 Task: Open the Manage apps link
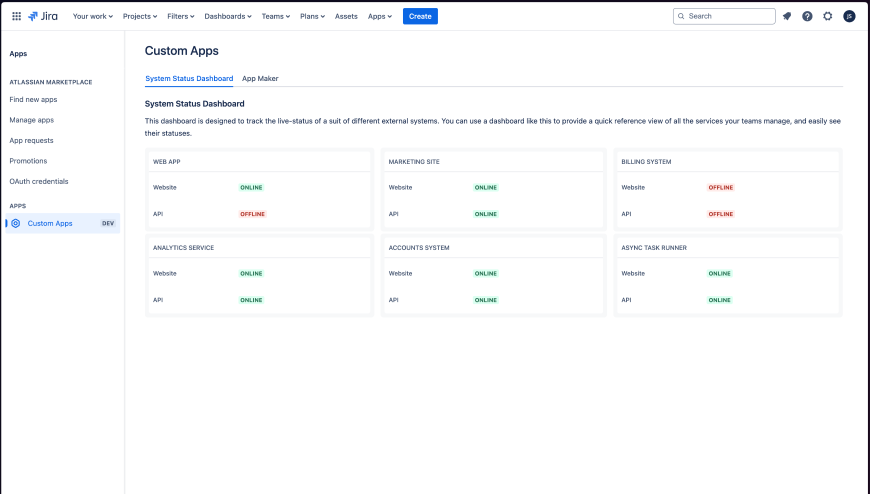[31, 120]
